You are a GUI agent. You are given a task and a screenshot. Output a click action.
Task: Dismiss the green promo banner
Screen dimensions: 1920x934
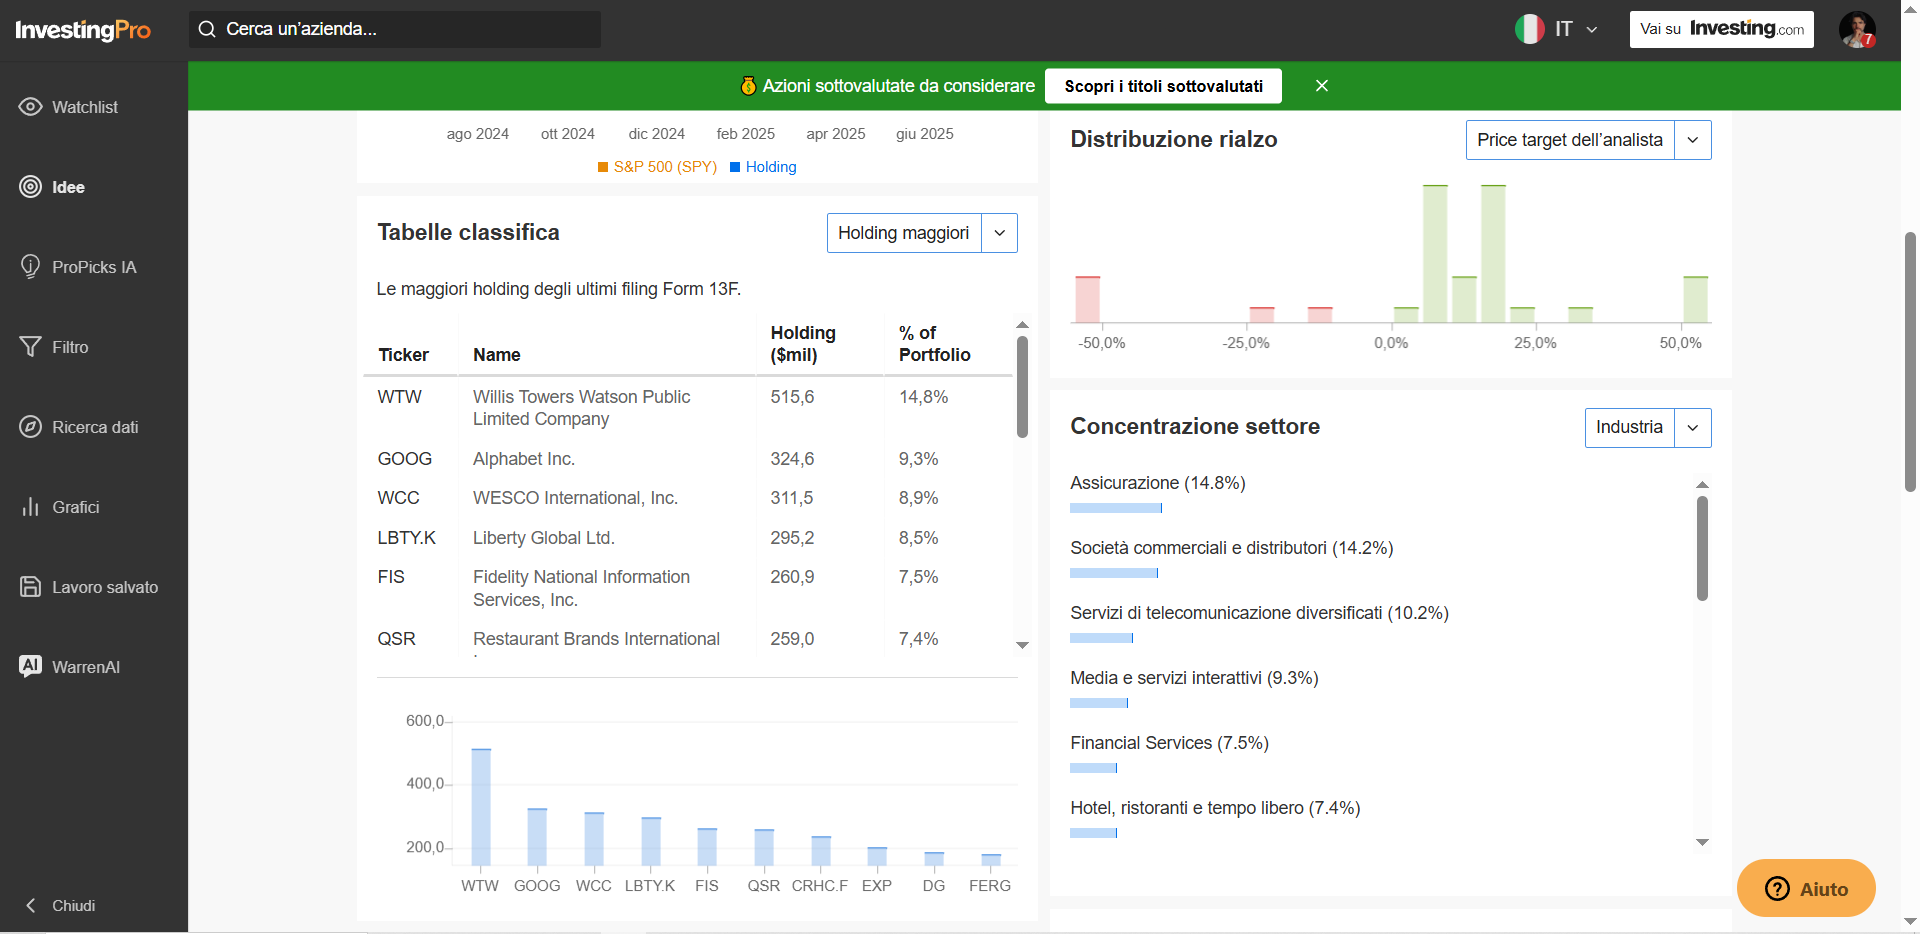(1322, 86)
